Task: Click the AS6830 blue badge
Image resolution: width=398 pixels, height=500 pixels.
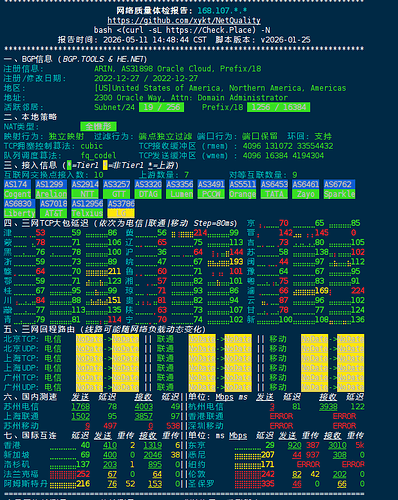Action: pyautogui.click(x=20, y=204)
